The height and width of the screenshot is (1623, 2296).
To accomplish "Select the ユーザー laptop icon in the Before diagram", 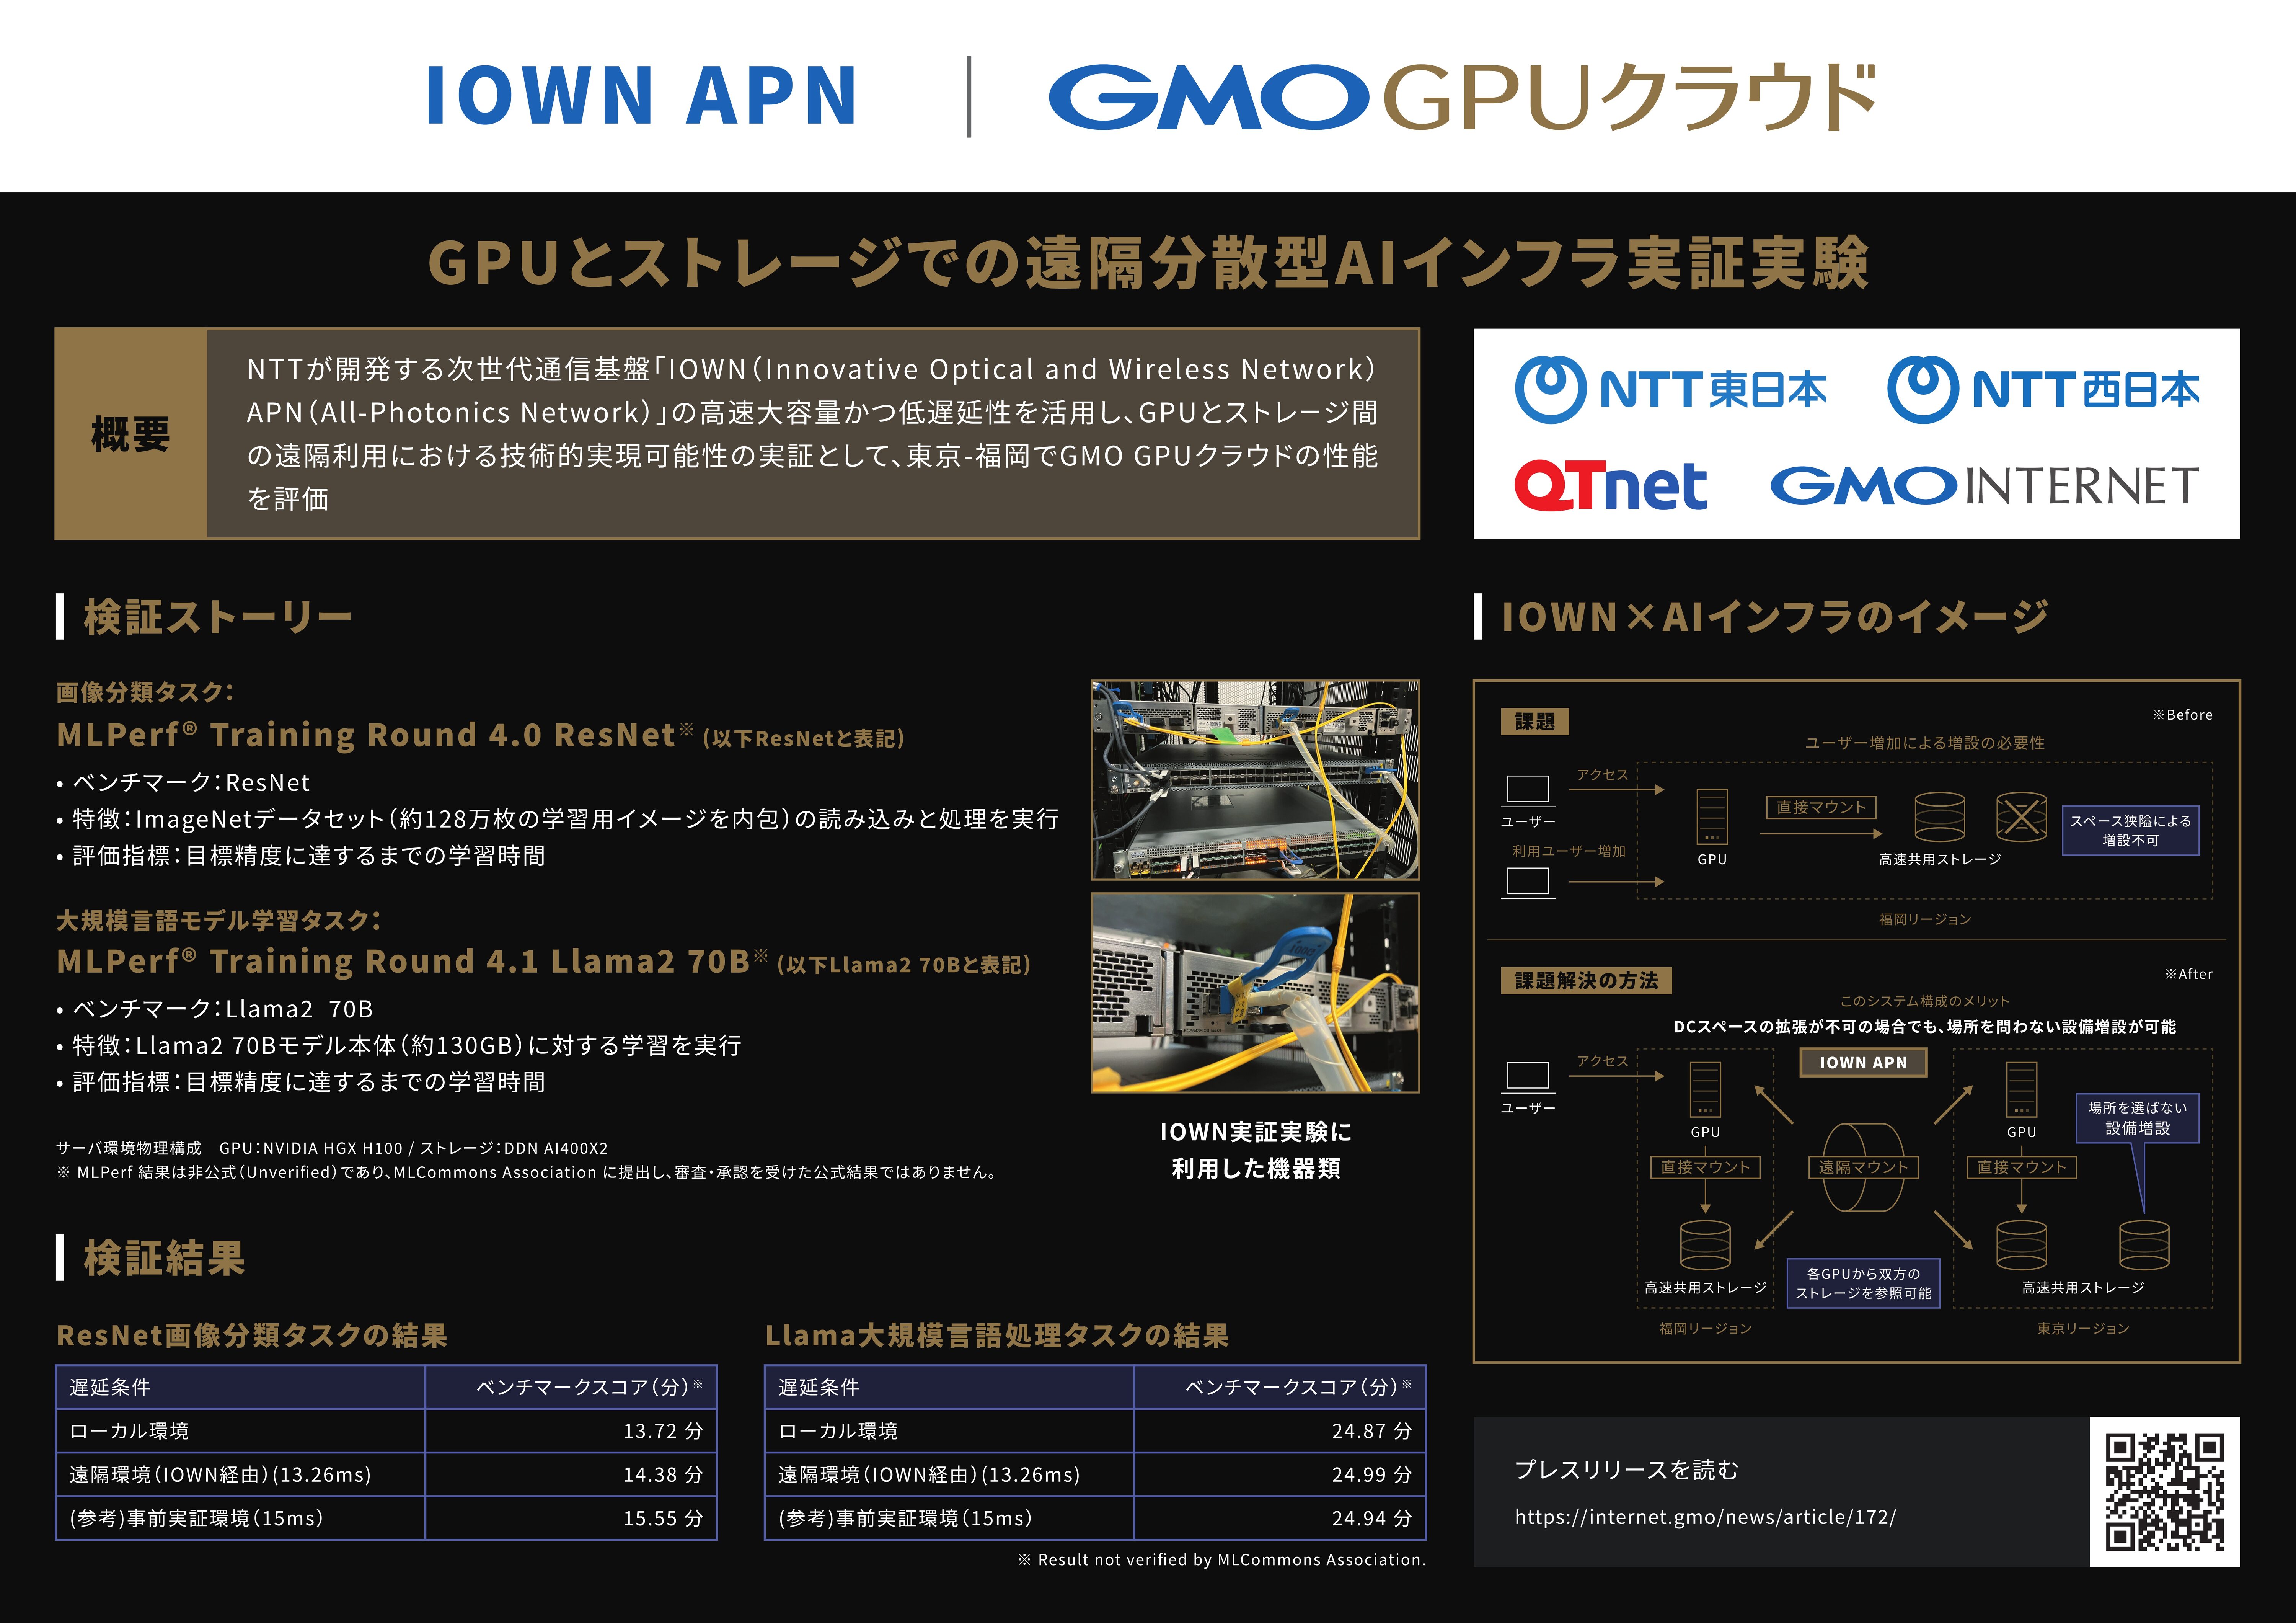I will (1528, 790).
